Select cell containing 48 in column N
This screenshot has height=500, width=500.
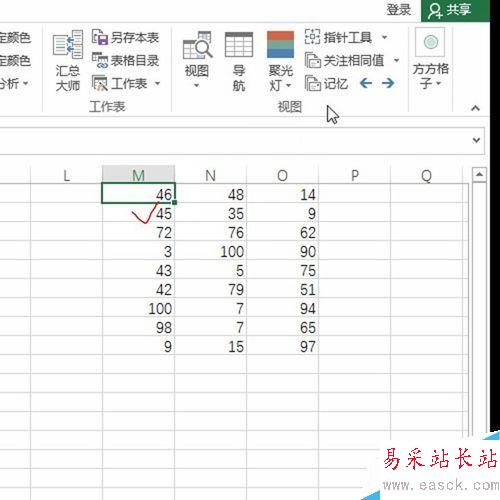(211, 193)
